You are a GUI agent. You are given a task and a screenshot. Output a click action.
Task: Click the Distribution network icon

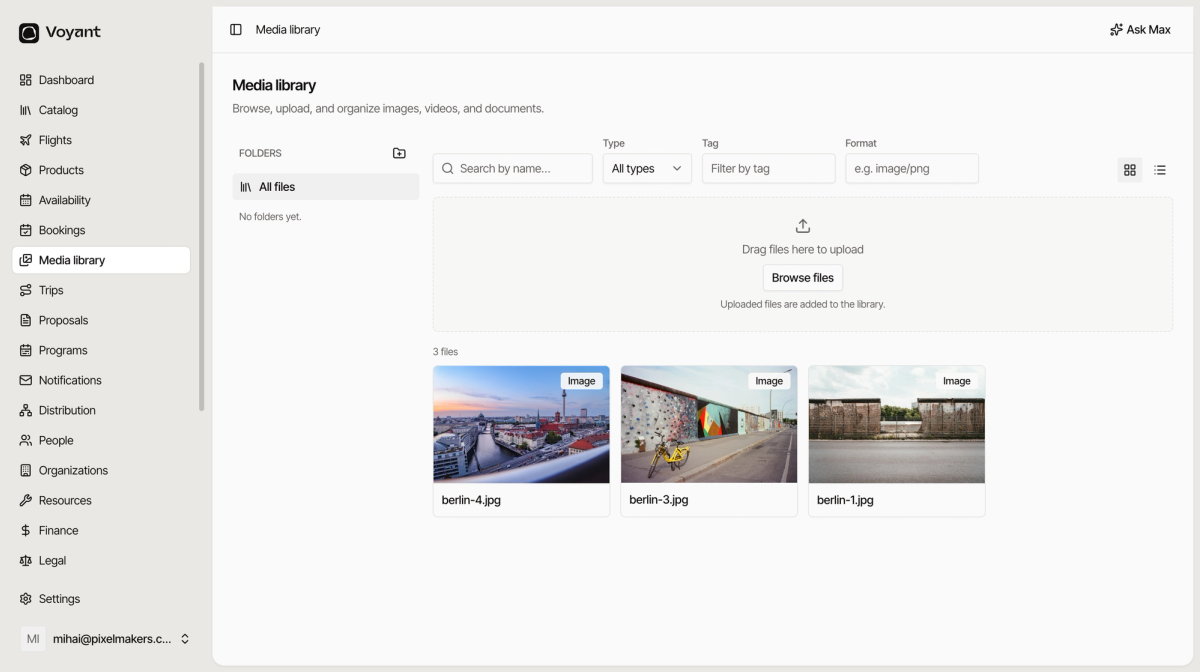[x=26, y=410]
